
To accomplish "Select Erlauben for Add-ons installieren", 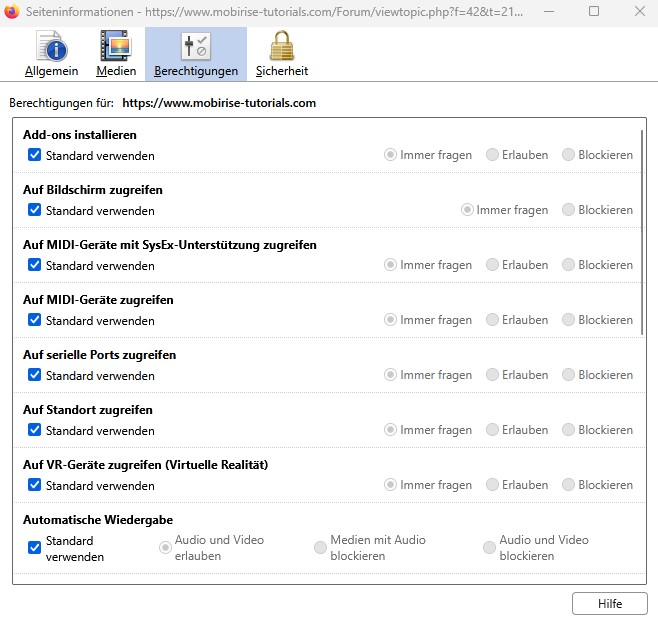I will coord(492,155).
